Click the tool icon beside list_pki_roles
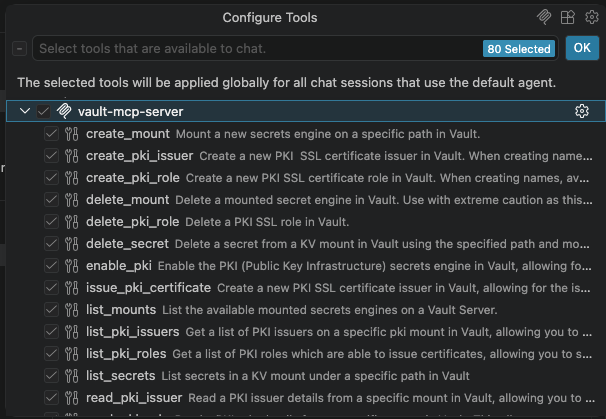This screenshot has width=606, height=419. click(71, 353)
